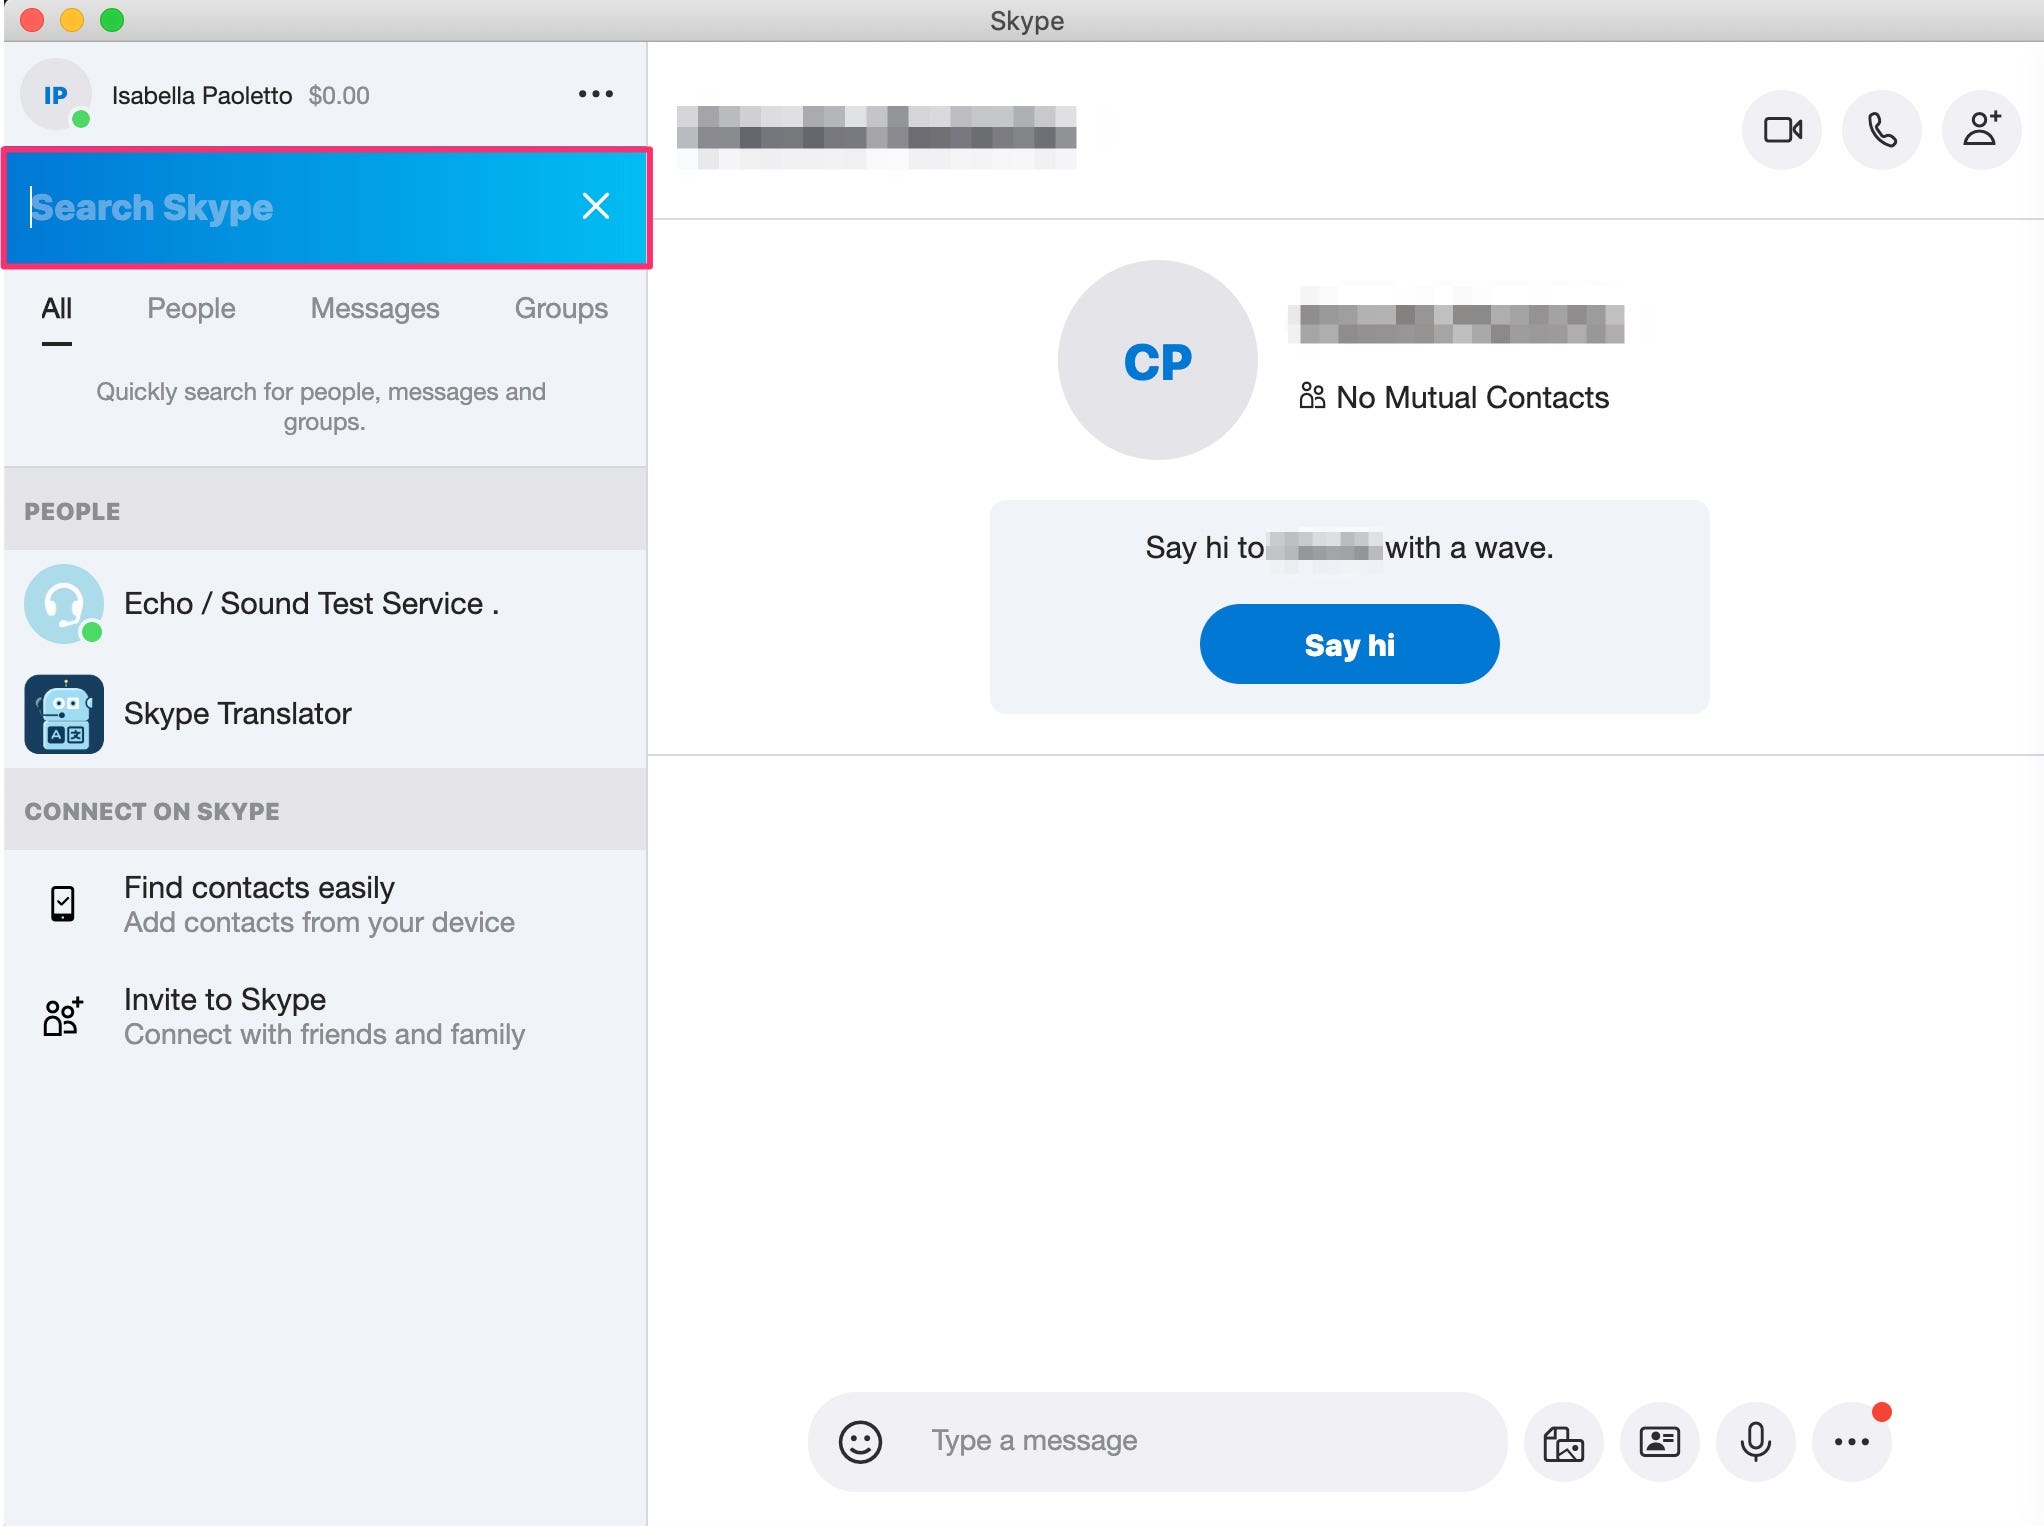Open the profile more options menu
This screenshot has width=2044, height=1526.
click(596, 94)
